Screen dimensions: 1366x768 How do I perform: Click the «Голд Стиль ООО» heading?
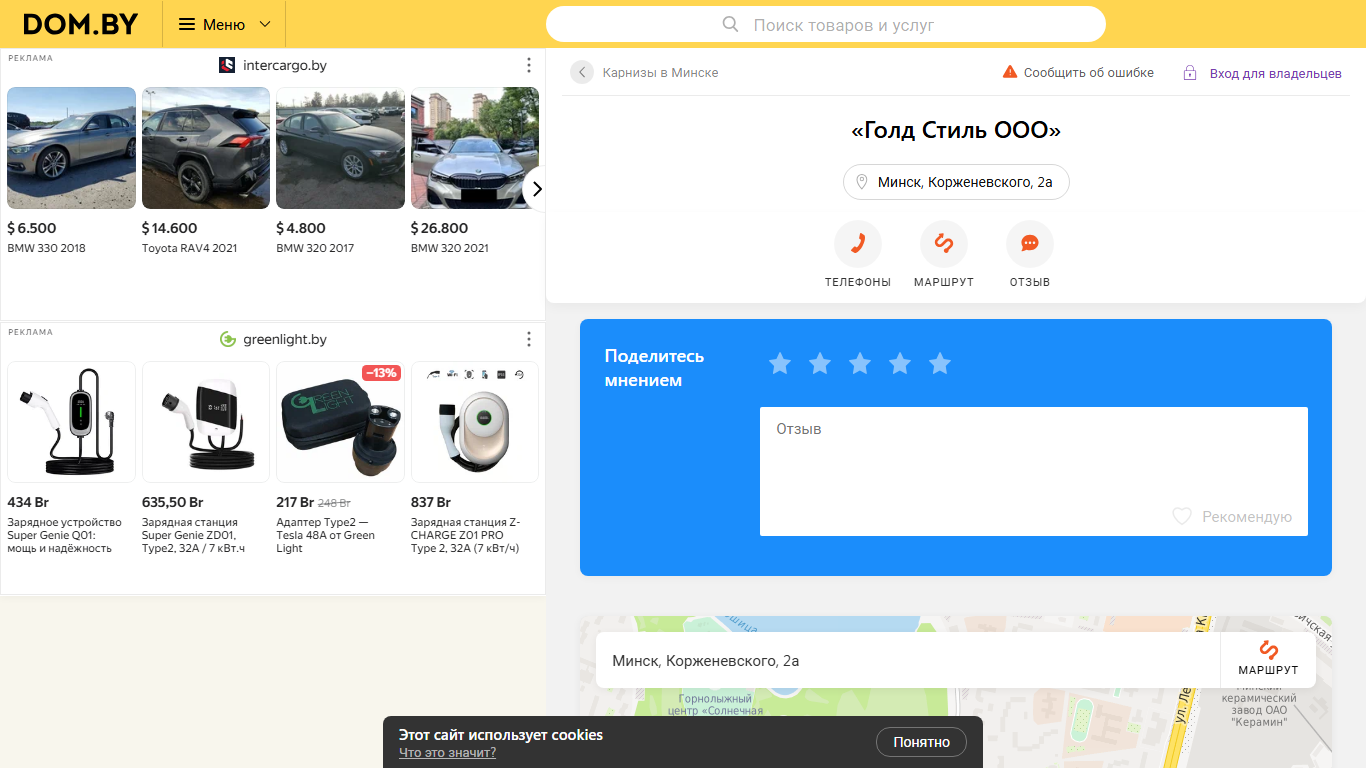956,131
